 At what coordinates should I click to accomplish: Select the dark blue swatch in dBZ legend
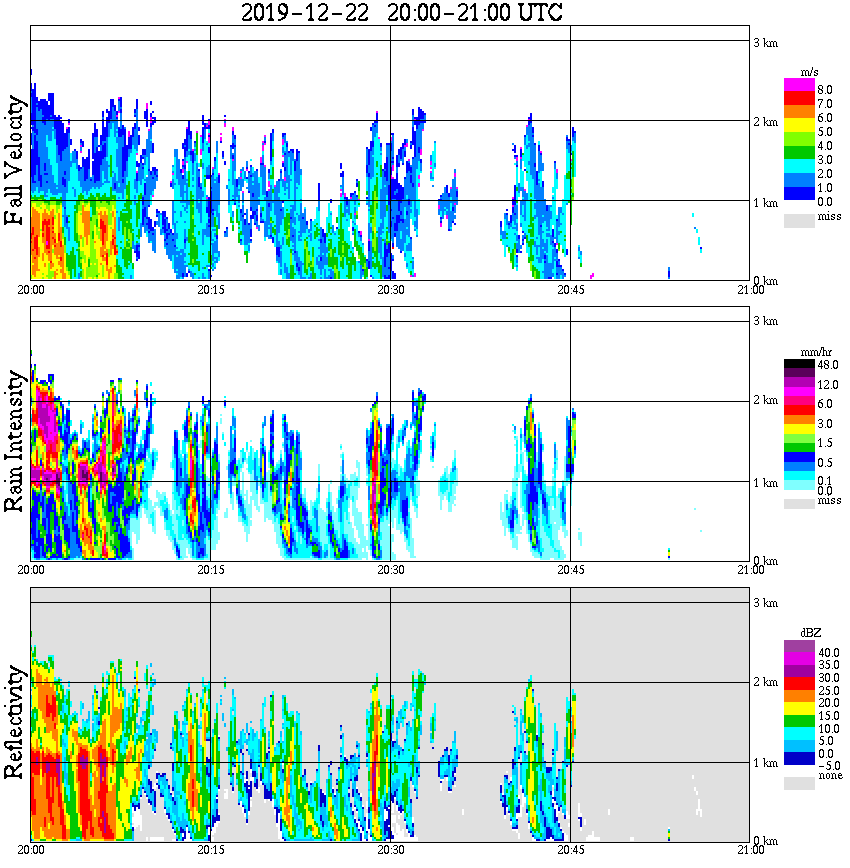click(x=799, y=758)
